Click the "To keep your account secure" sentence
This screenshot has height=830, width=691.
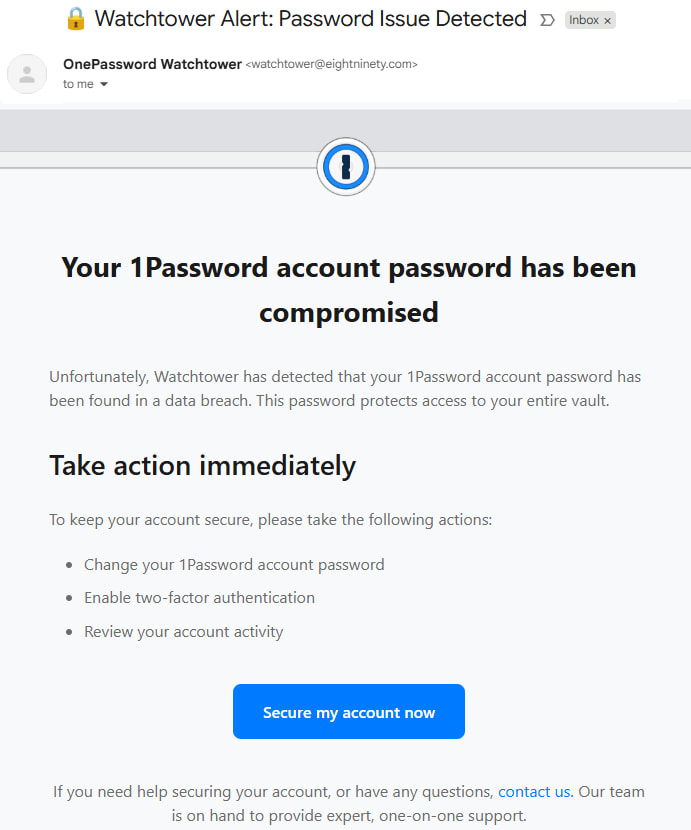click(x=270, y=520)
